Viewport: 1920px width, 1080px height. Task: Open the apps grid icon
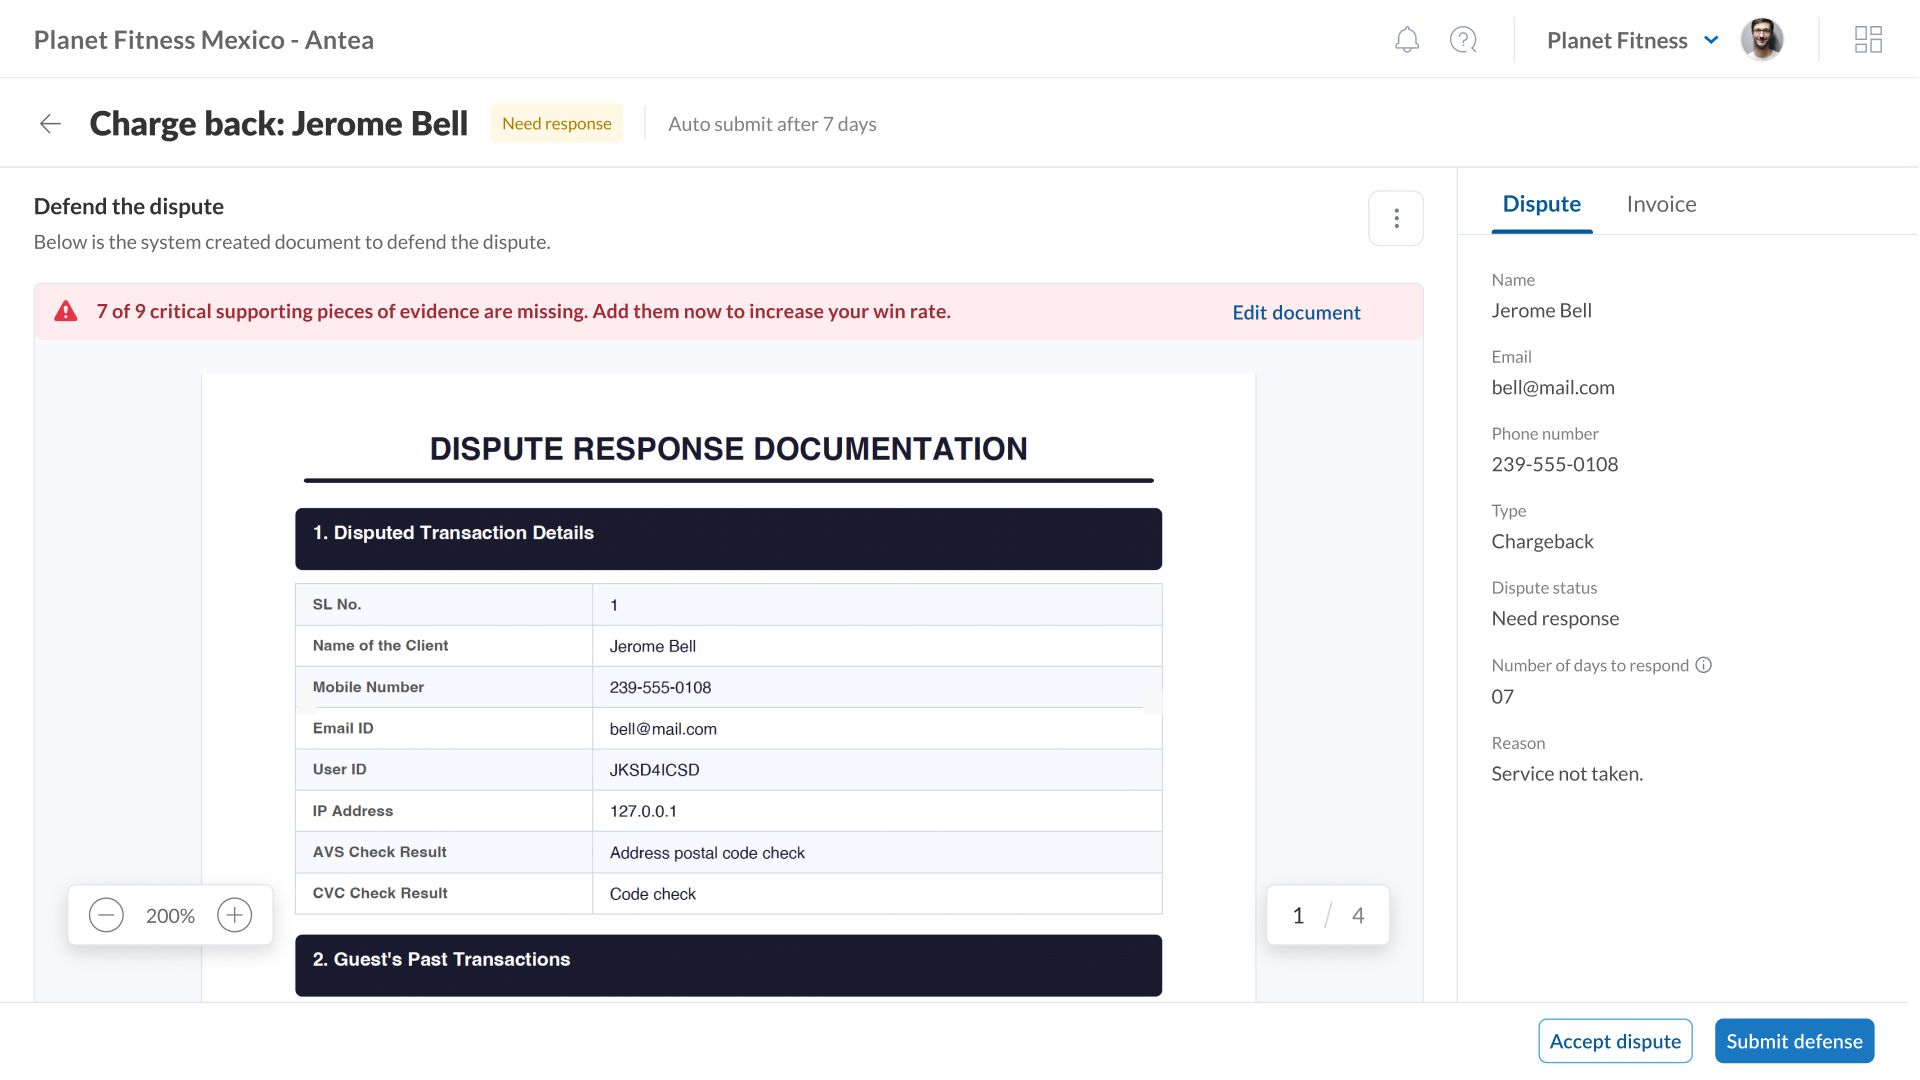click(x=1868, y=40)
